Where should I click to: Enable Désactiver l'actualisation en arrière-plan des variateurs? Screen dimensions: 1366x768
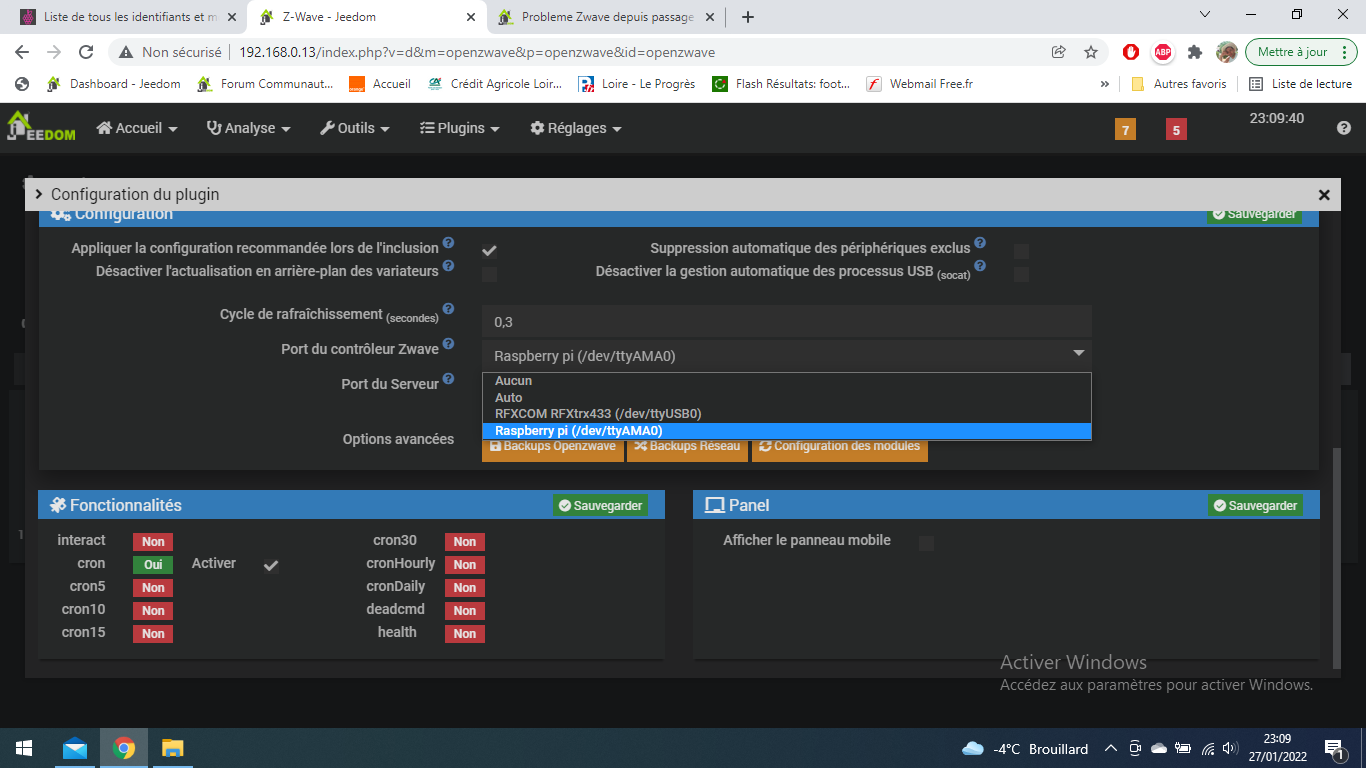point(490,274)
